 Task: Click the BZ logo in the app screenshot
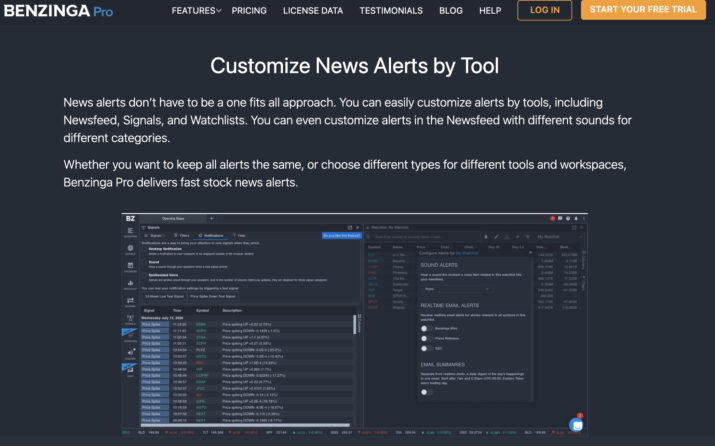tap(130, 218)
